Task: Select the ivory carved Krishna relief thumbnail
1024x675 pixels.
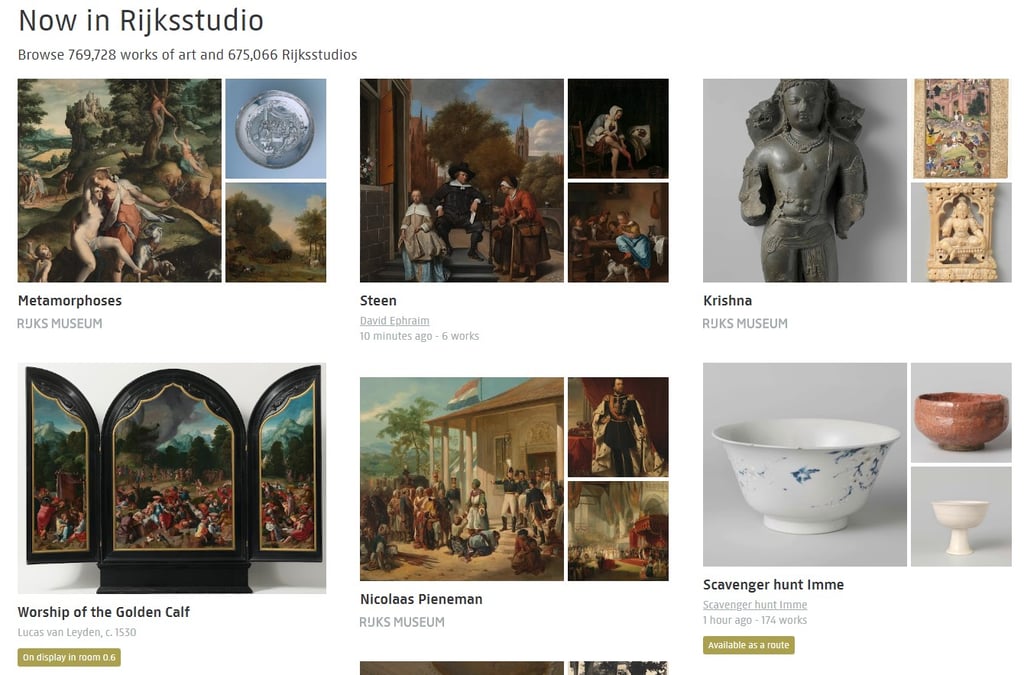Action: tap(961, 232)
